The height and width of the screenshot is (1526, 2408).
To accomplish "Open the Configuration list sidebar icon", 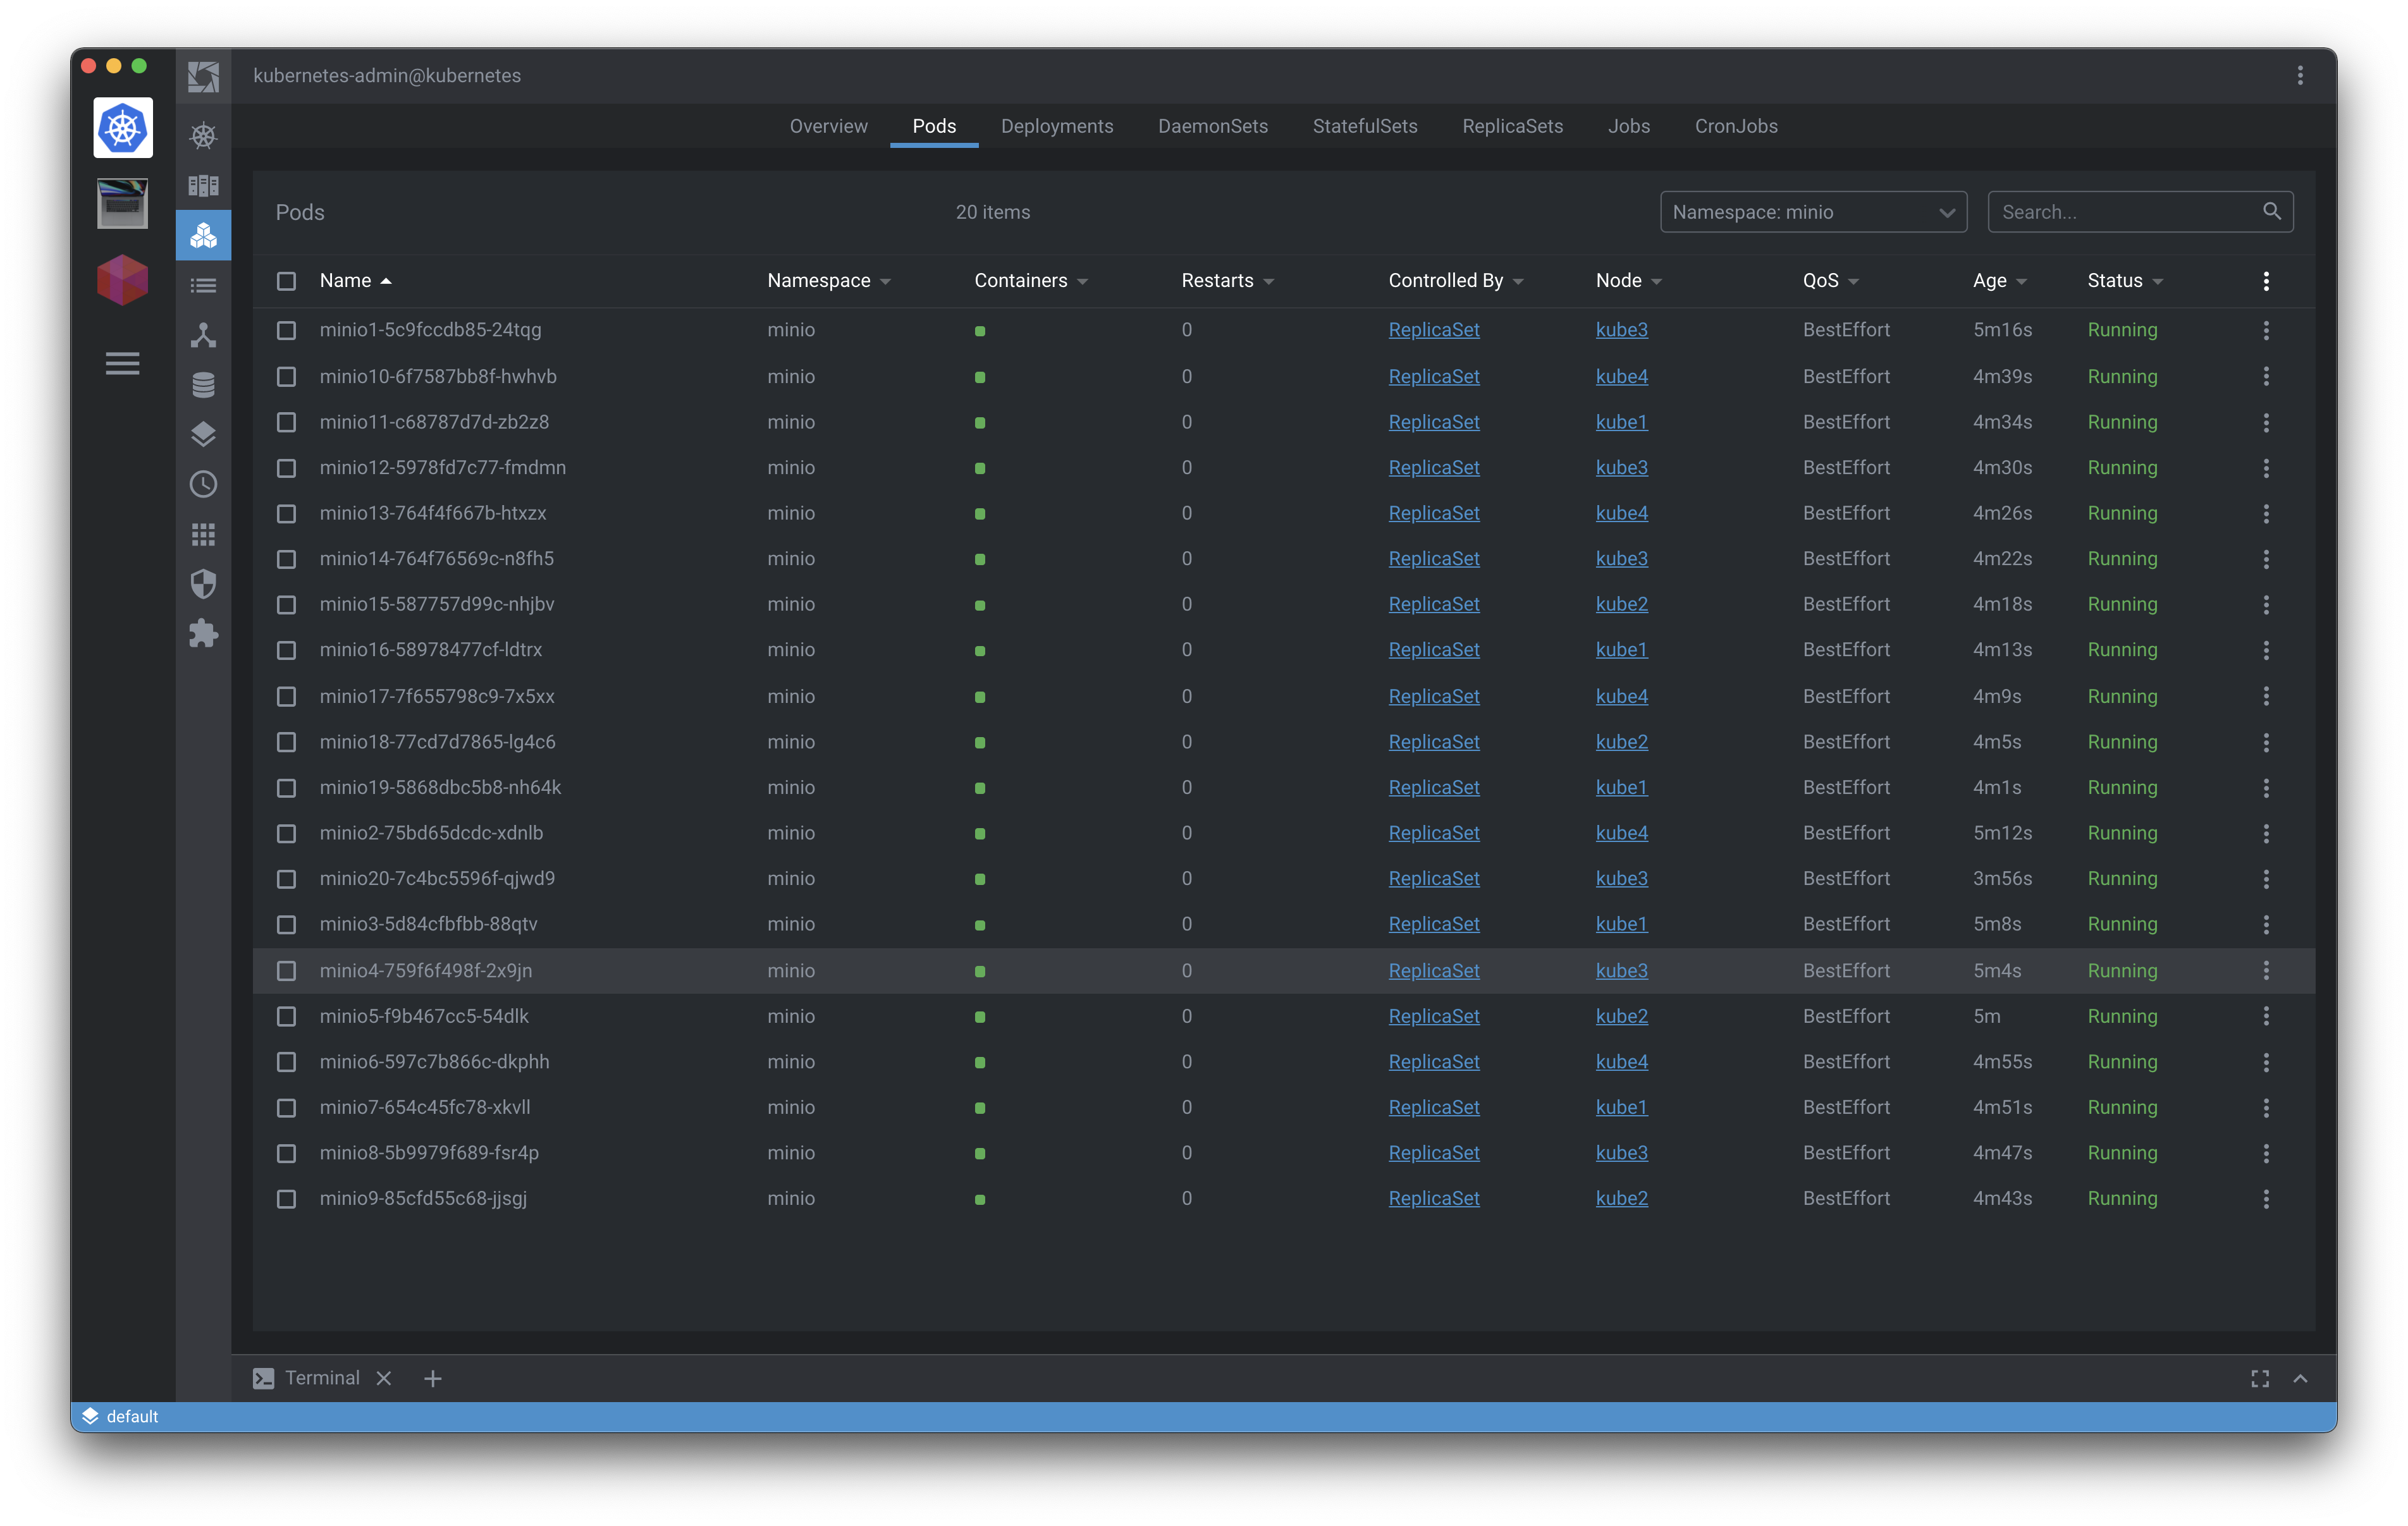I will 204,286.
